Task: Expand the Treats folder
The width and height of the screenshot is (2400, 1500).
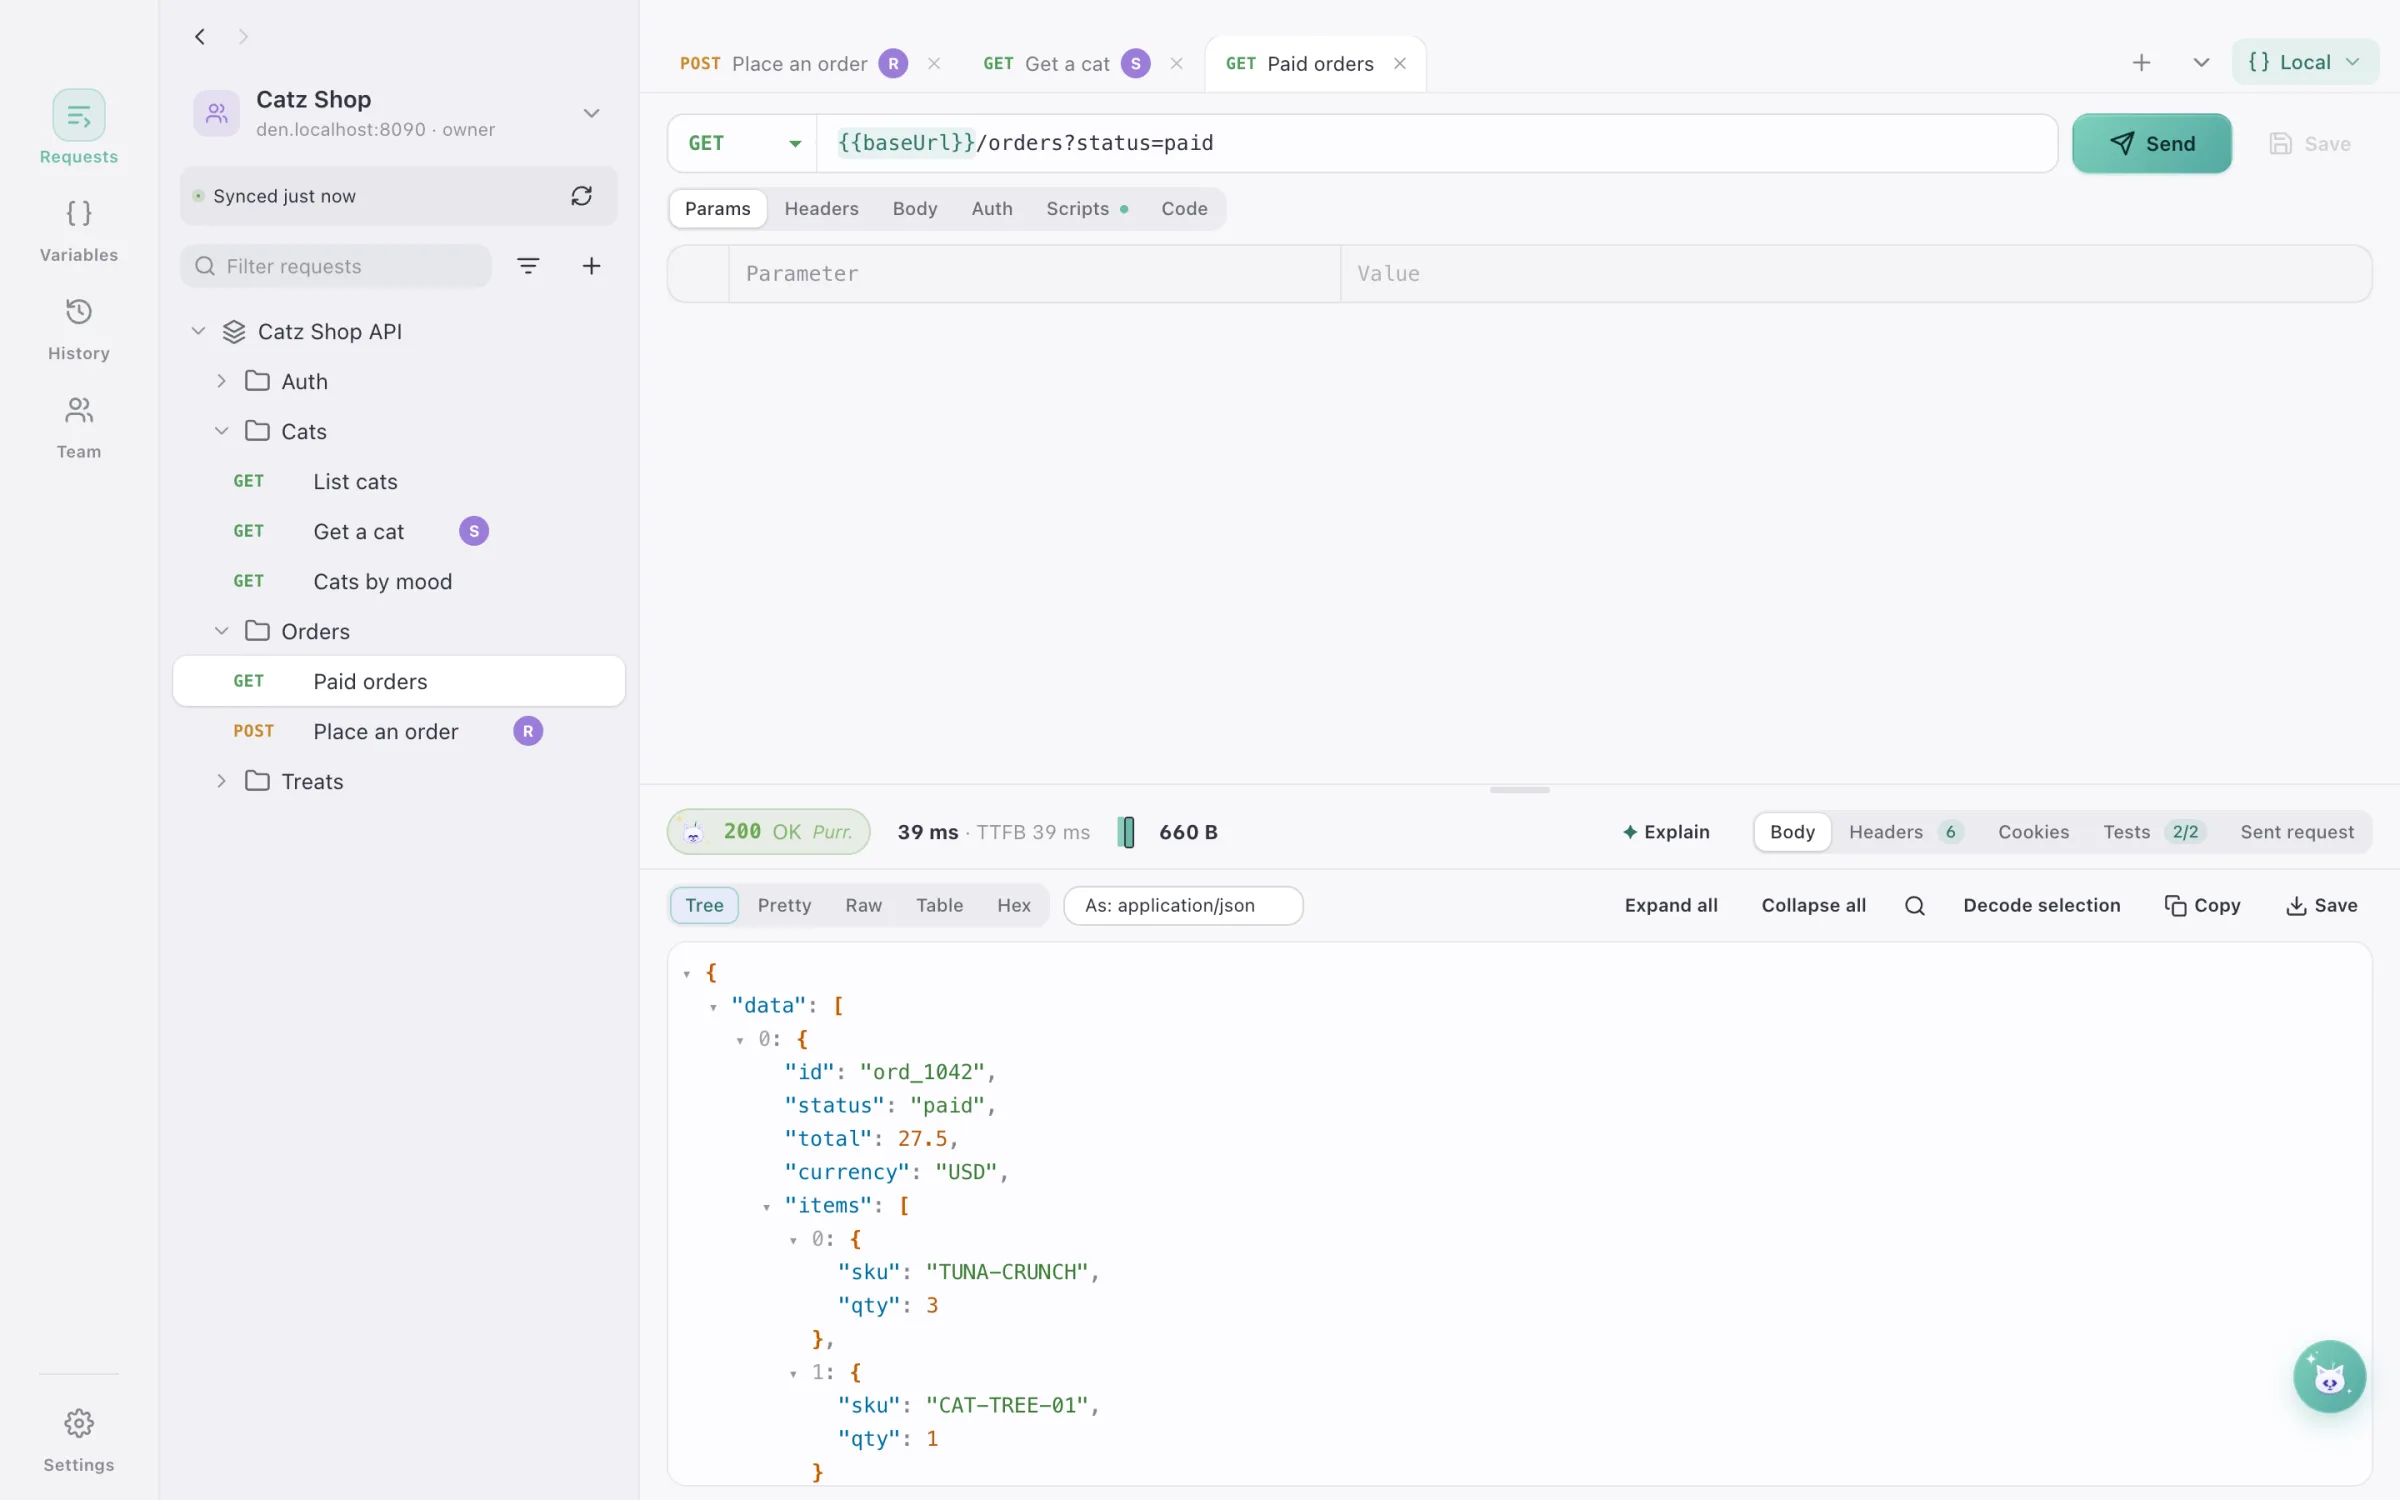Action: [x=222, y=781]
